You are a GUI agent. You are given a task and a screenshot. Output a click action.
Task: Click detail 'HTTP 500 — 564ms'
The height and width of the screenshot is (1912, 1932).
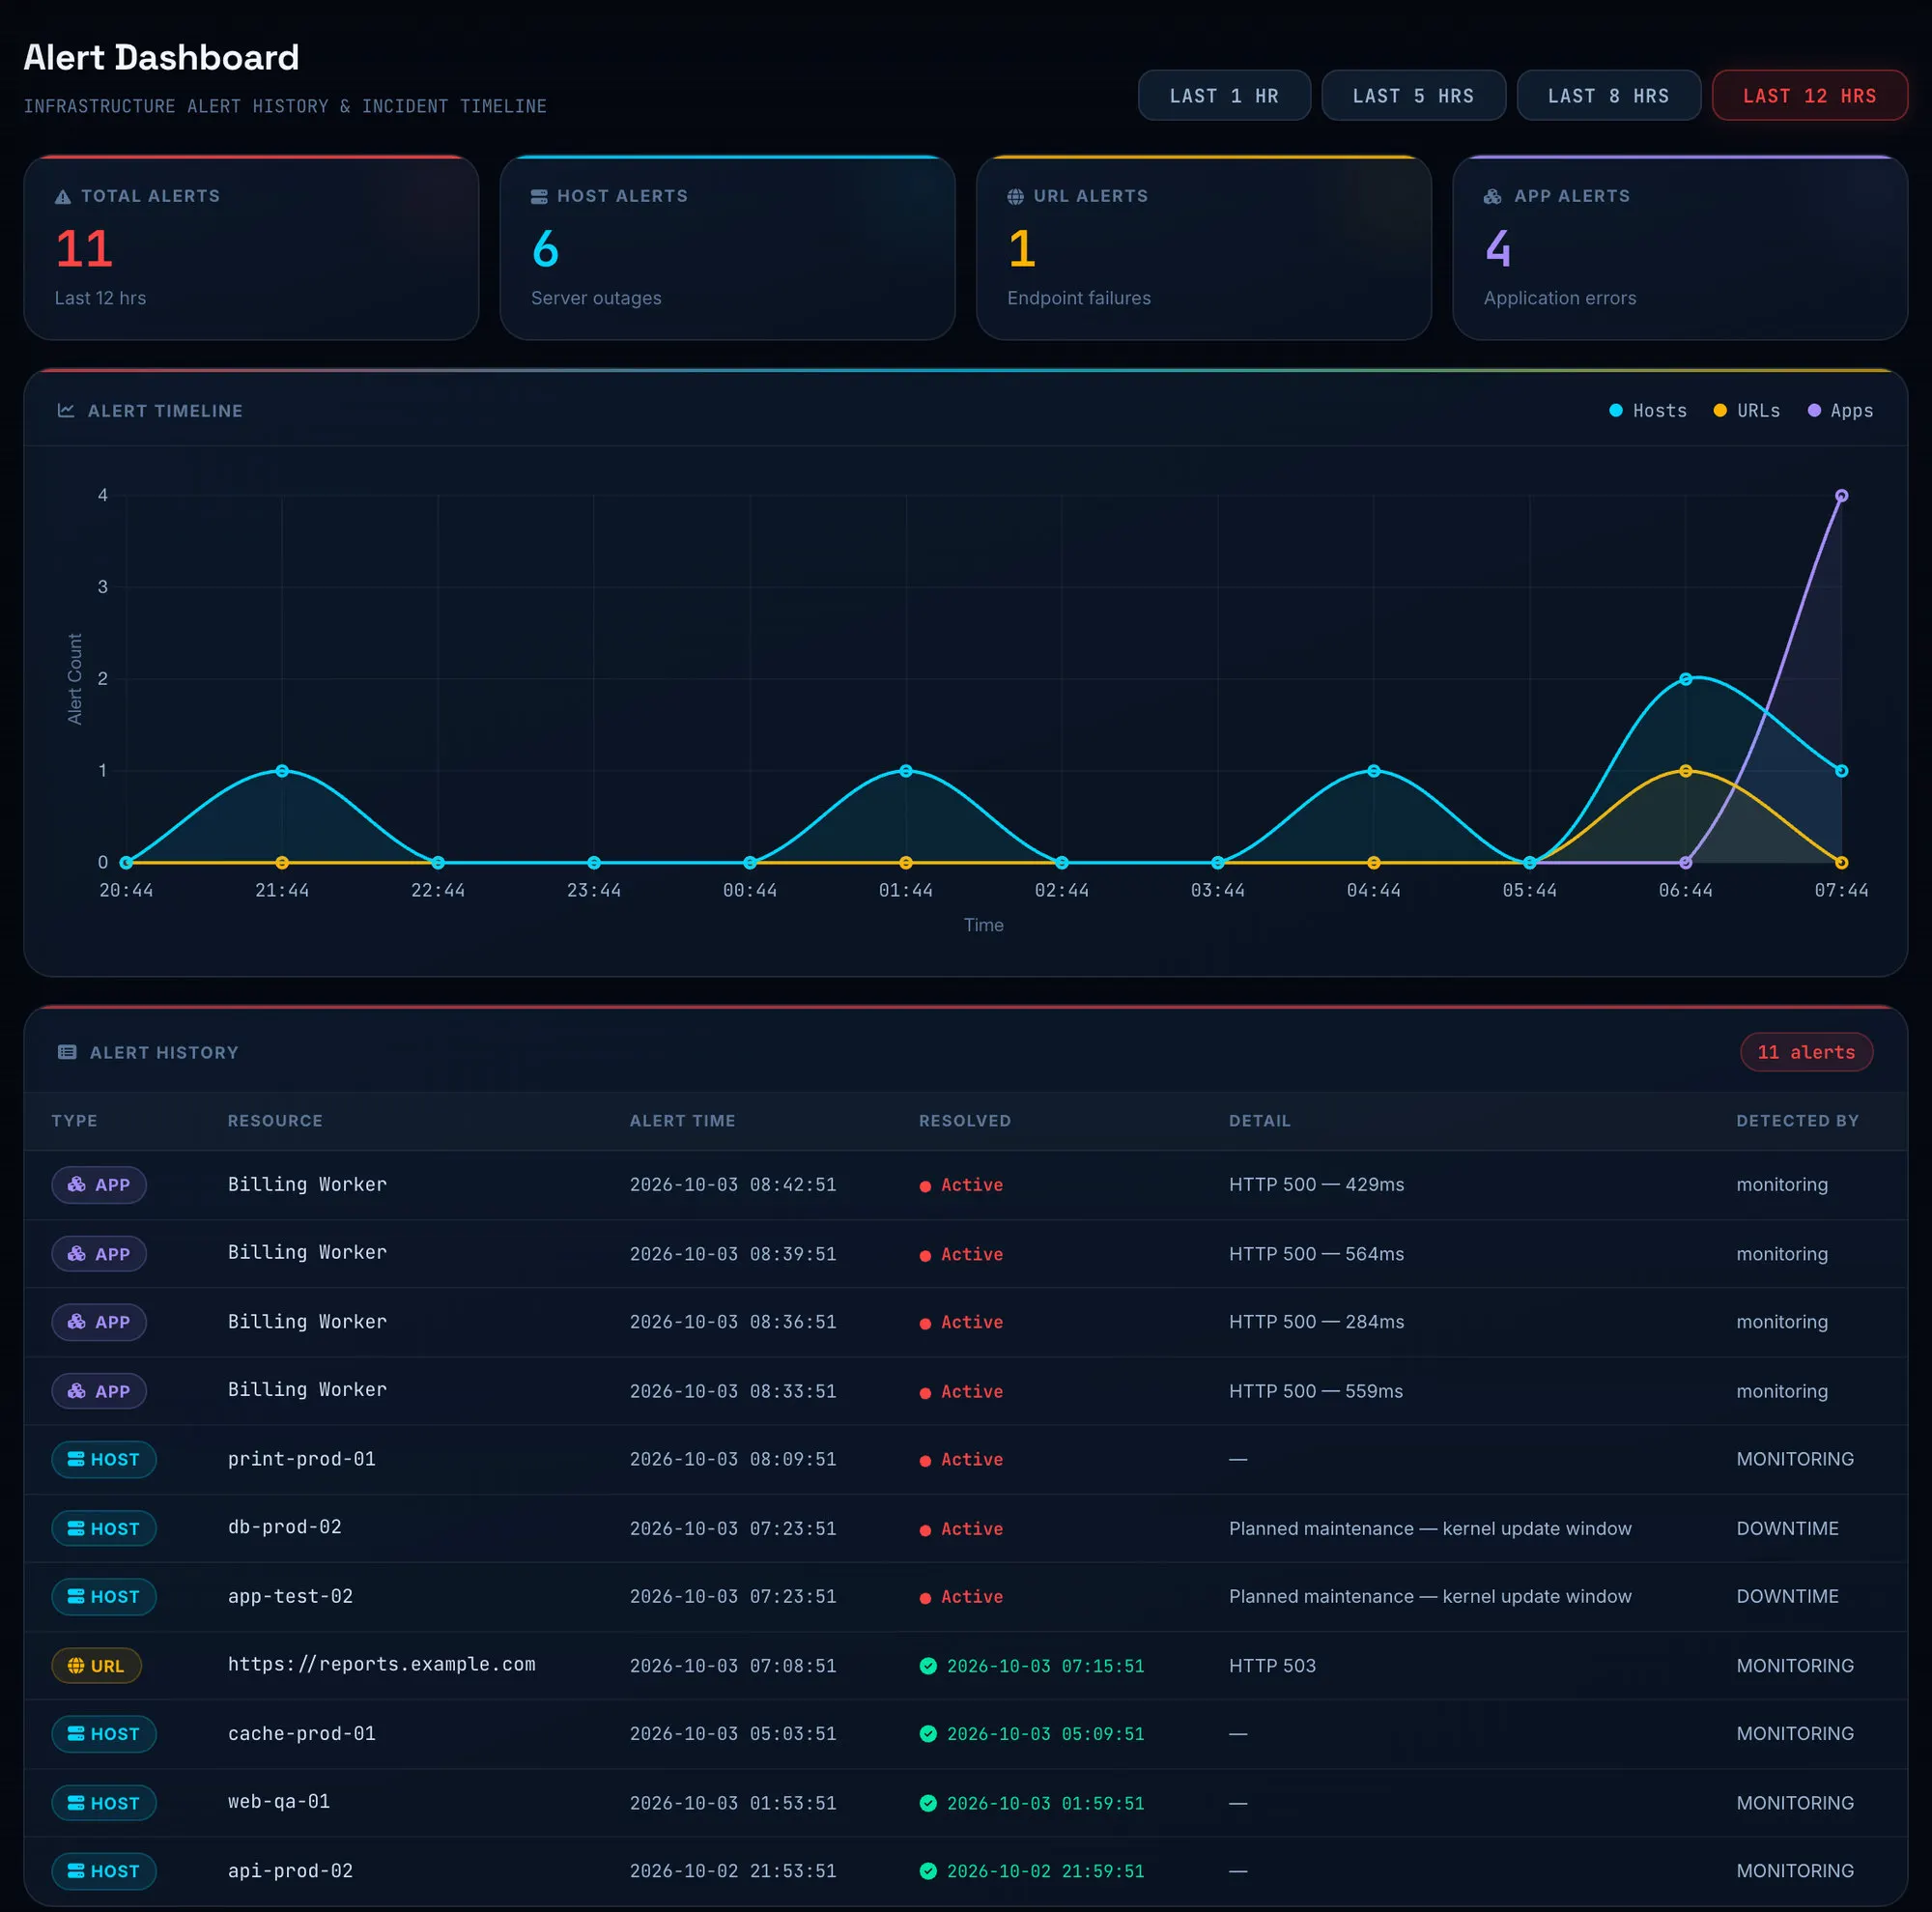coord(1316,1254)
